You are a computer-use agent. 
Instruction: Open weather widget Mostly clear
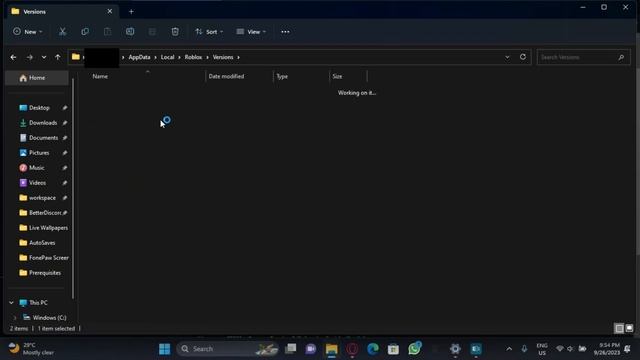(x=32, y=349)
